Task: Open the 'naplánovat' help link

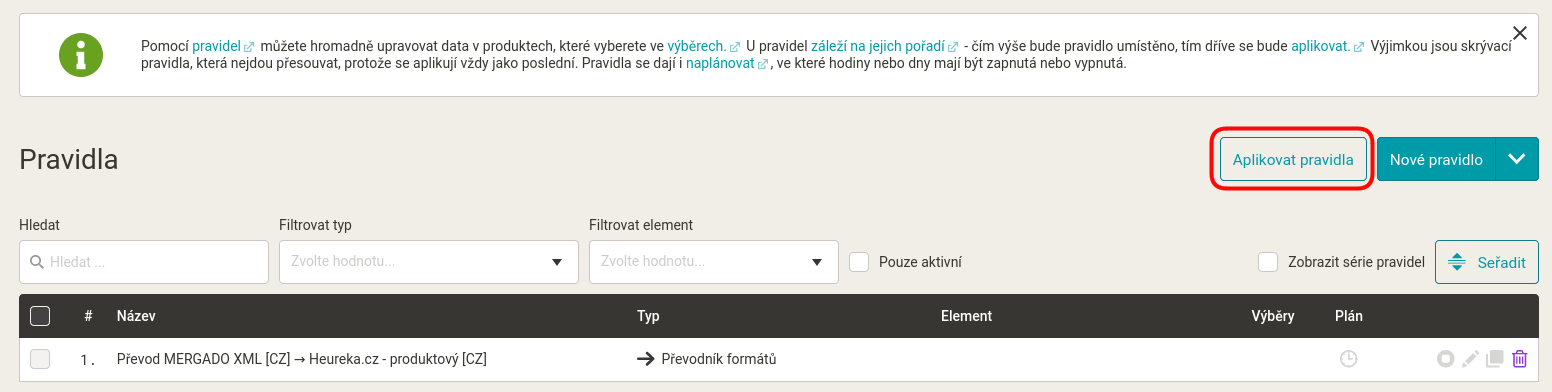Action: (720, 63)
